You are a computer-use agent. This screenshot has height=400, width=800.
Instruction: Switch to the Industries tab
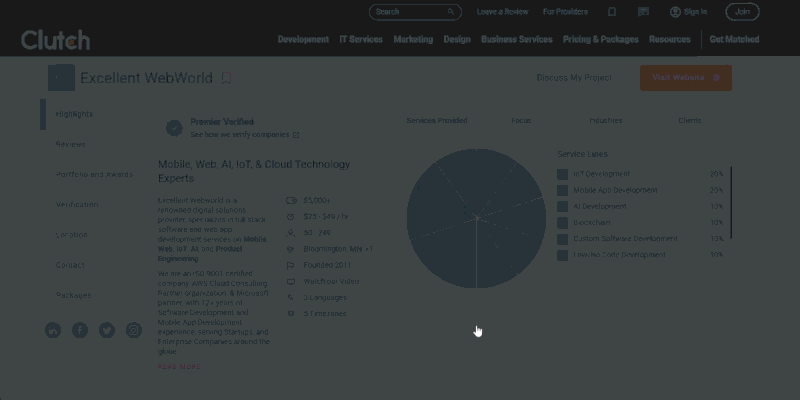pos(605,120)
